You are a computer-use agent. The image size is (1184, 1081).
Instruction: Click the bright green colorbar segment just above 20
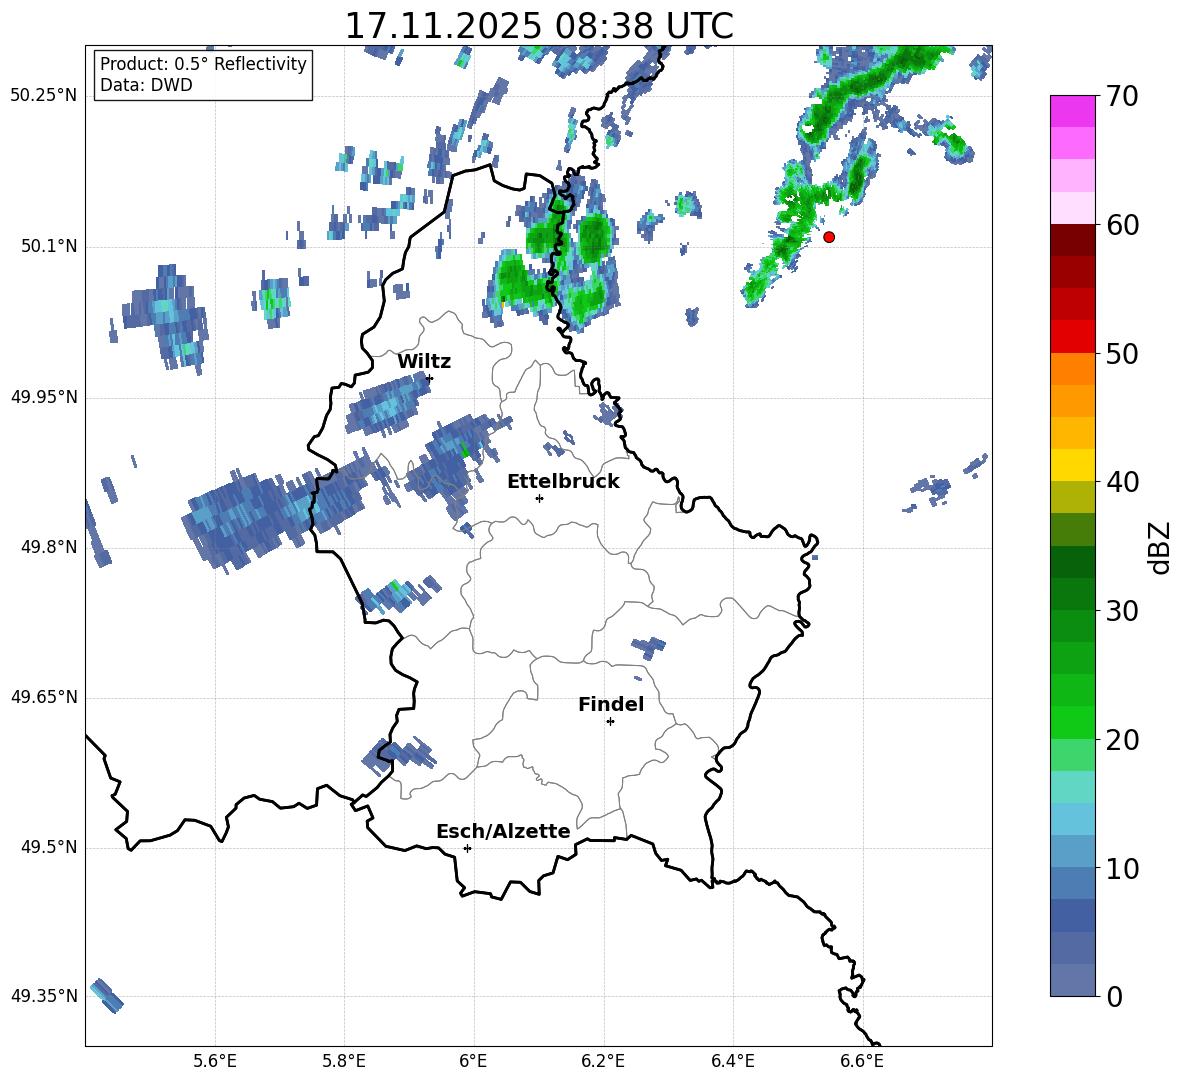pyautogui.click(x=1072, y=722)
